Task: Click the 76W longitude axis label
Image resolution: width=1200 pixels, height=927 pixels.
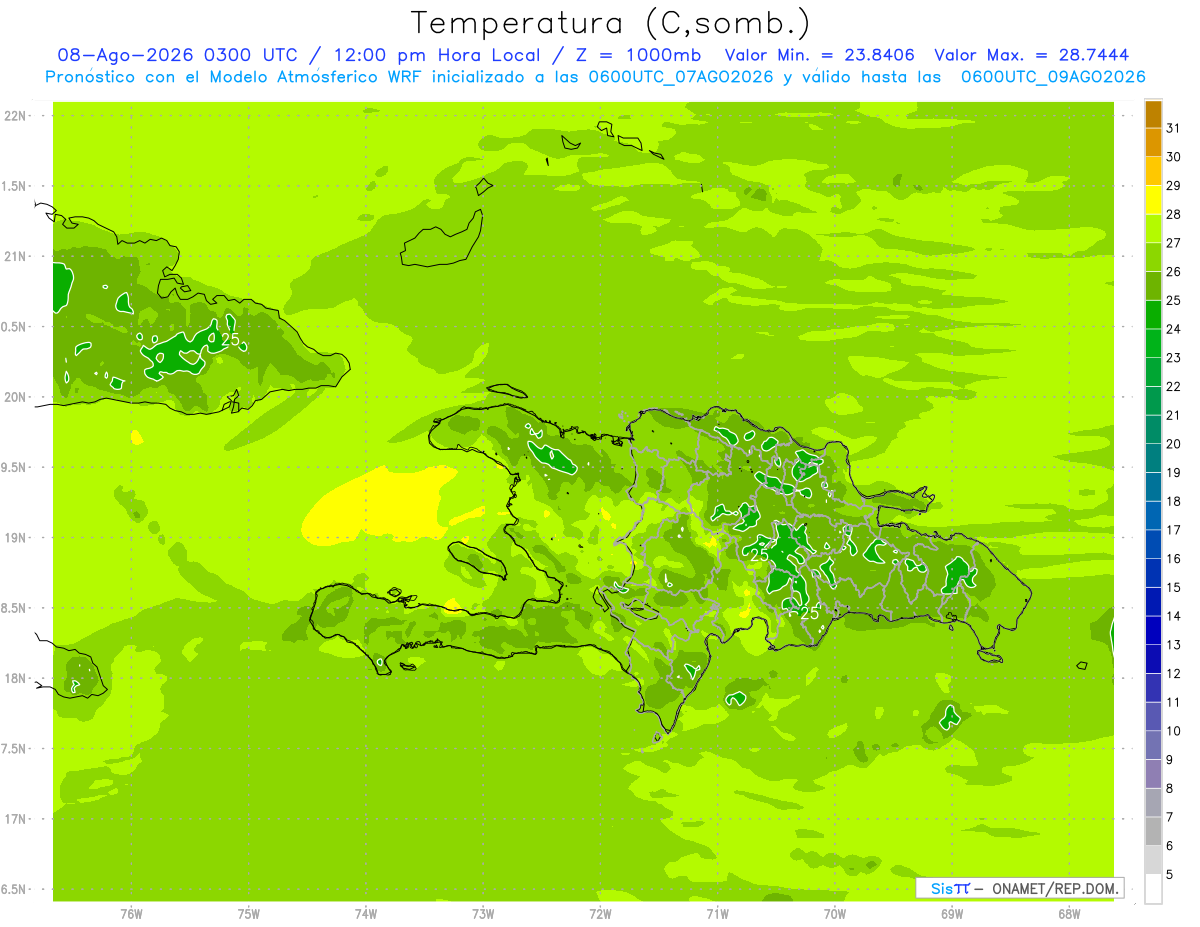Action: [x=131, y=914]
